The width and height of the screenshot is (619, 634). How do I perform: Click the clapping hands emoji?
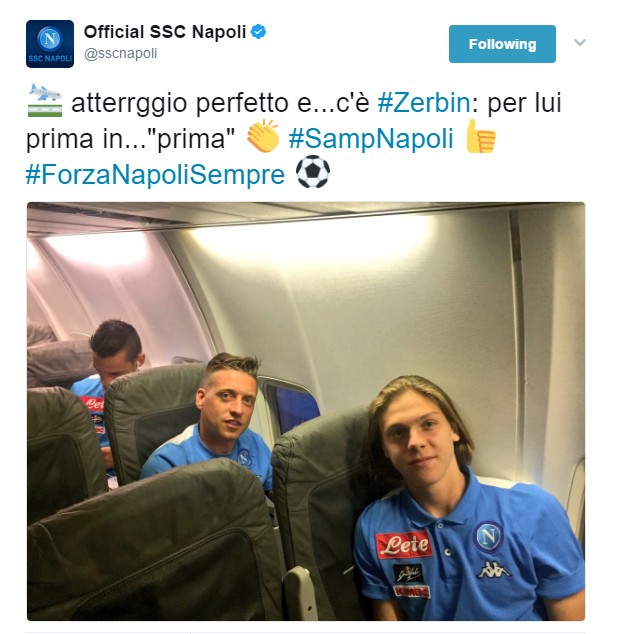coord(263,136)
